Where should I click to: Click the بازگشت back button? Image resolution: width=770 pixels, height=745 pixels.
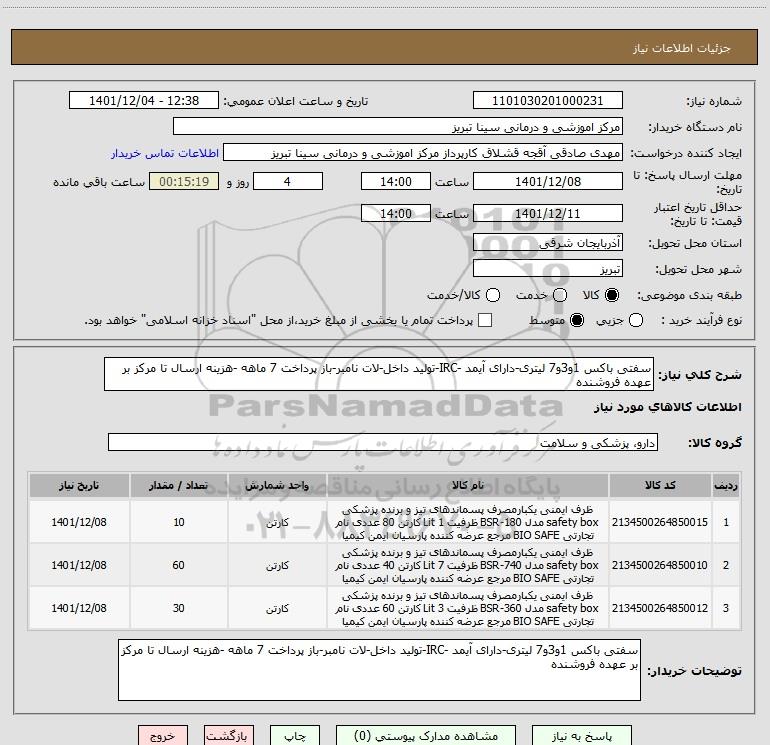229,736
